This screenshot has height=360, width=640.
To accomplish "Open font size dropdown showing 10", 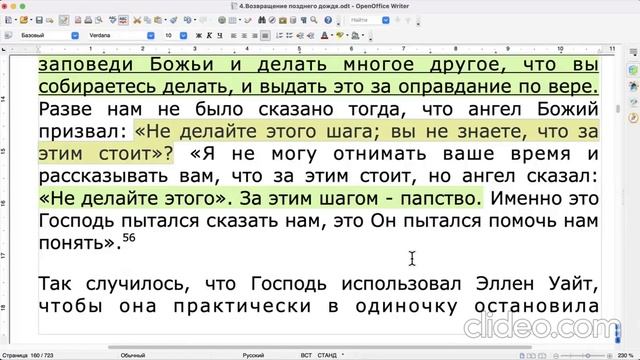I will pos(183,36).
